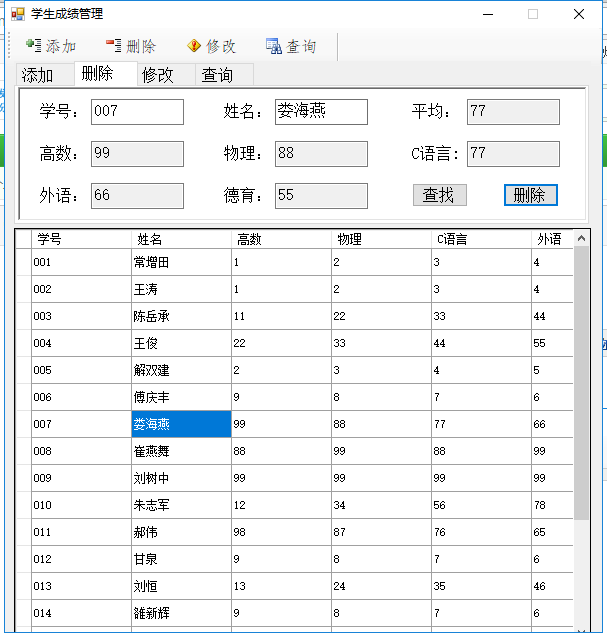Click the 外语 column header in the grid
Viewport: 607px width, 637px height.
coord(552,239)
